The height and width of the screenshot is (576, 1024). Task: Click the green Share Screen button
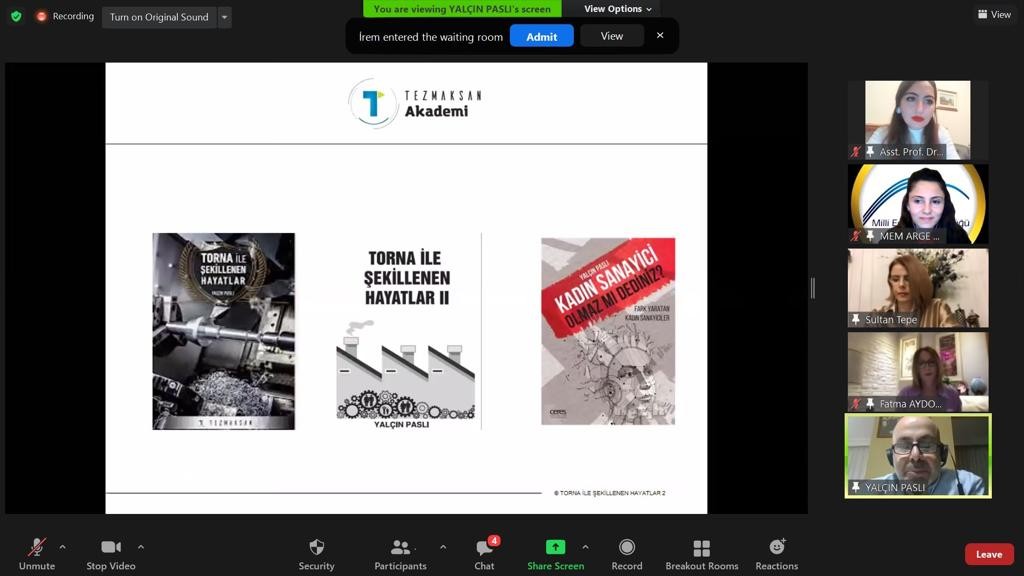pos(555,554)
